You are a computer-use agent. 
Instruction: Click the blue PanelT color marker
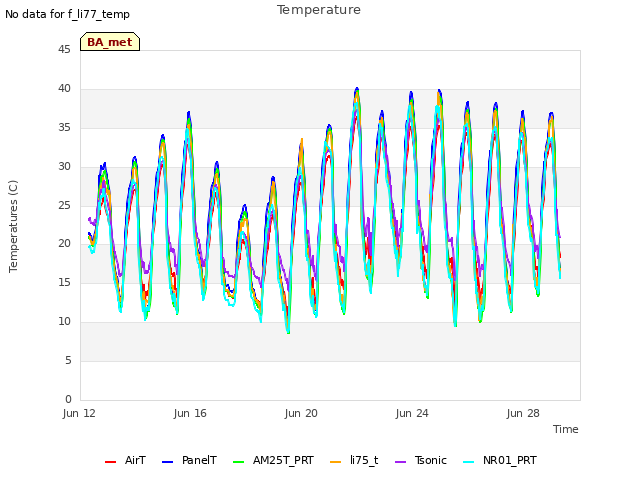click(x=167, y=462)
